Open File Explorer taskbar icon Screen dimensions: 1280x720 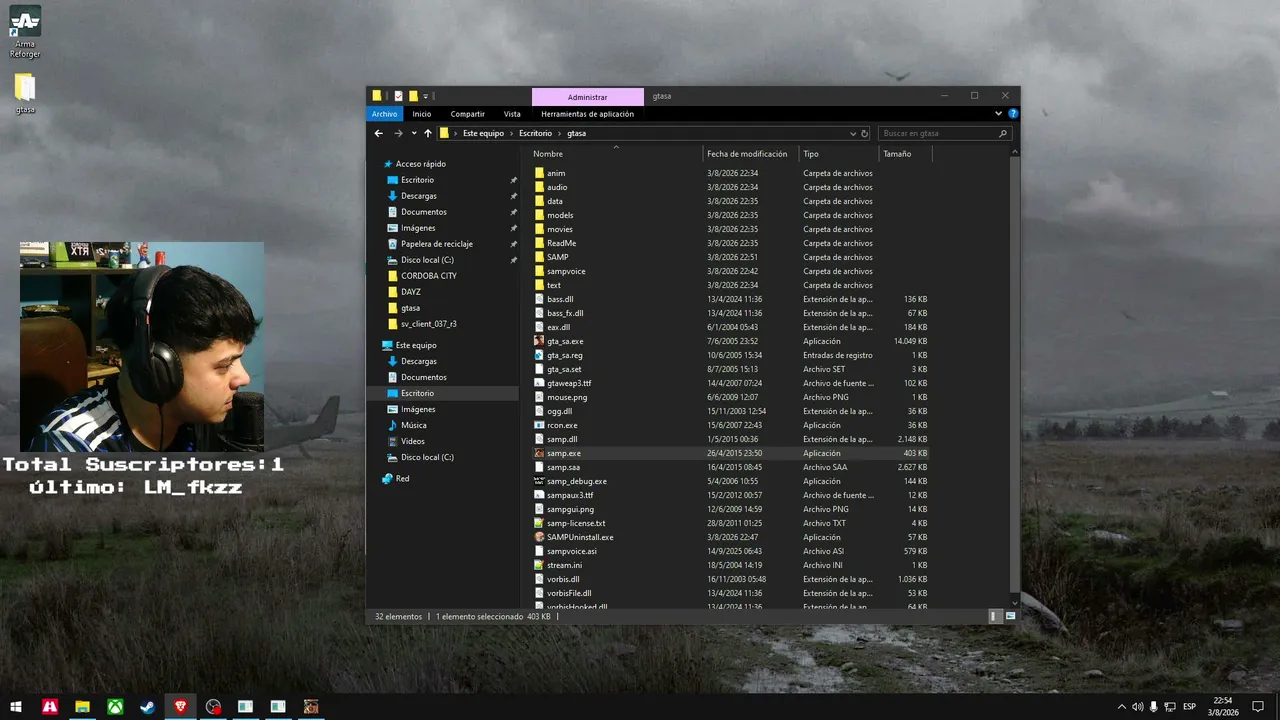pyautogui.click(x=82, y=706)
